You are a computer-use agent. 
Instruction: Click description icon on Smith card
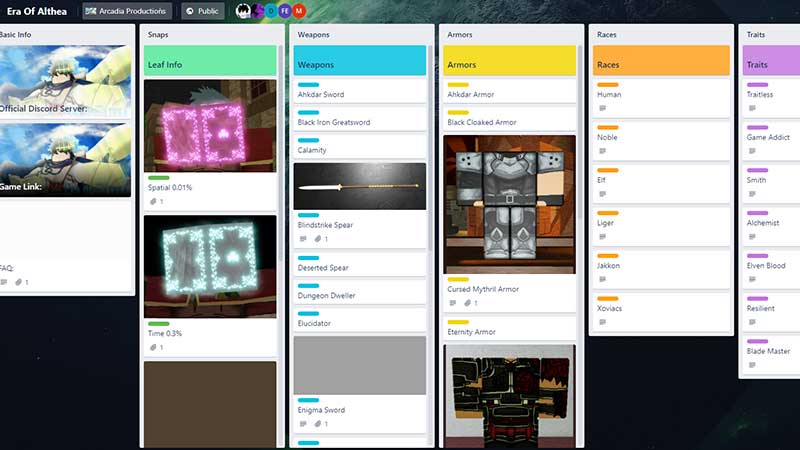[x=752, y=194]
